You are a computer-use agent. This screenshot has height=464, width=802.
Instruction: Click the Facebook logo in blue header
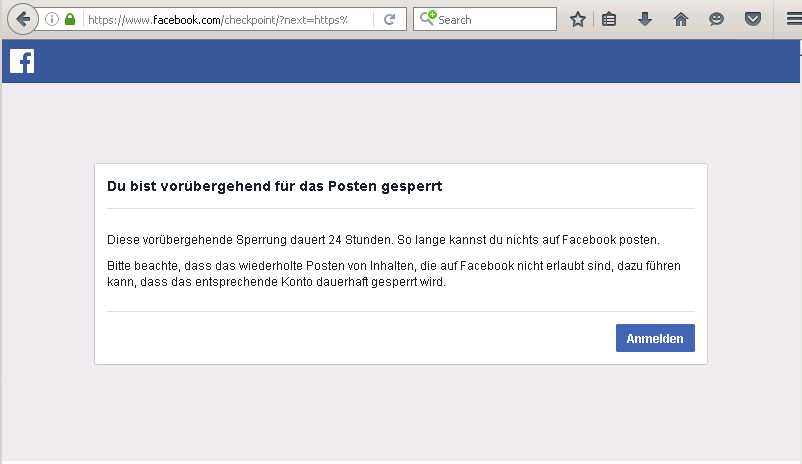pyautogui.click(x=22, y=61)
